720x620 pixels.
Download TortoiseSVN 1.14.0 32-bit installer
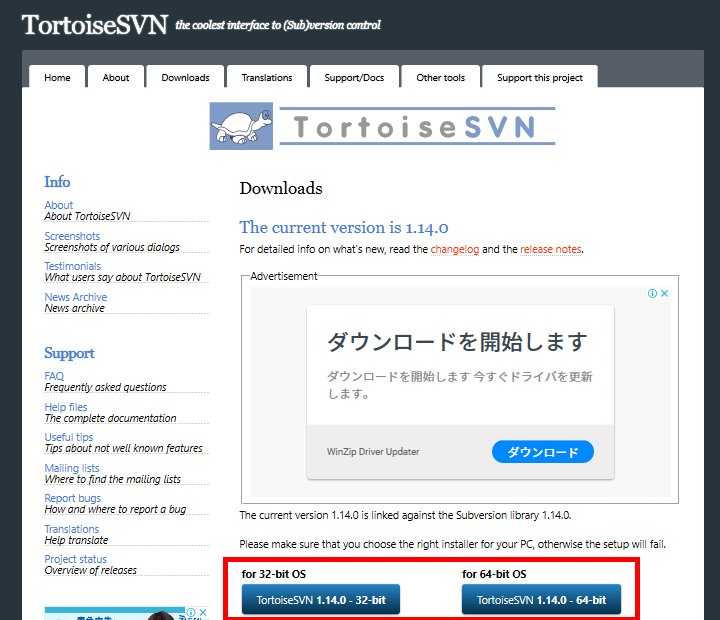pyautogui.click(x=321, y=599)
